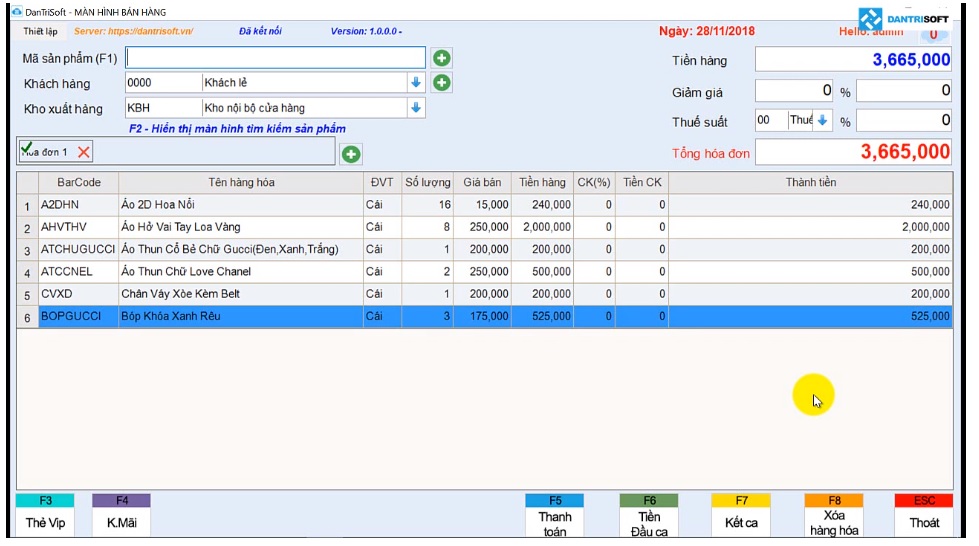Expand Kho xuất hàng dropdown arrow
979x546 pixels.
tap(416, 107)
